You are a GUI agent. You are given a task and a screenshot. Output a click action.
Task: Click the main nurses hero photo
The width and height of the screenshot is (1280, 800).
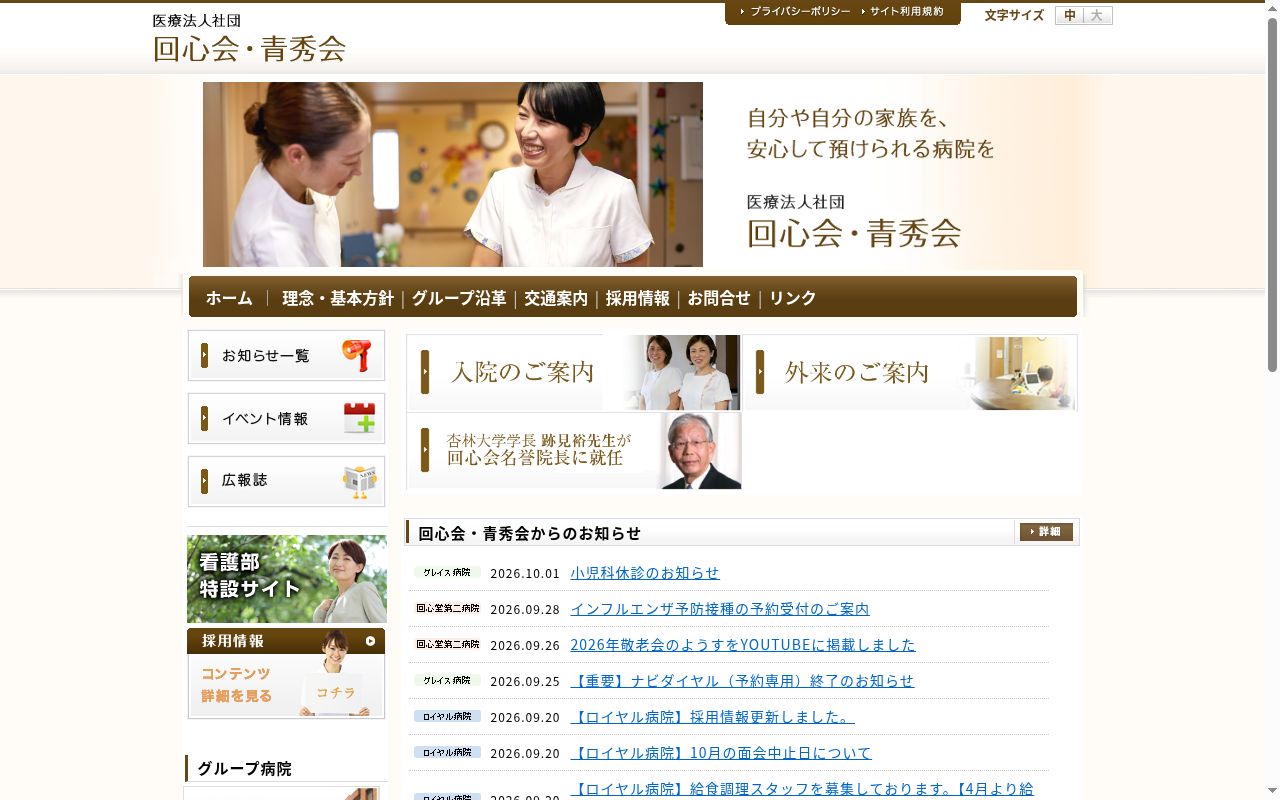click(x=453, y=174)
